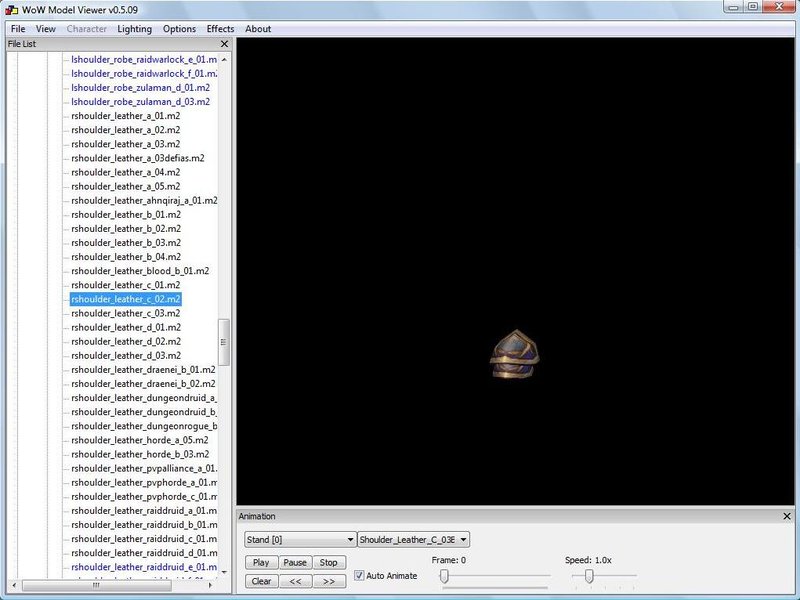Select lshoulder_robe_zulaman_d_01.m2
800x600 pixels.
click(140, 87)
